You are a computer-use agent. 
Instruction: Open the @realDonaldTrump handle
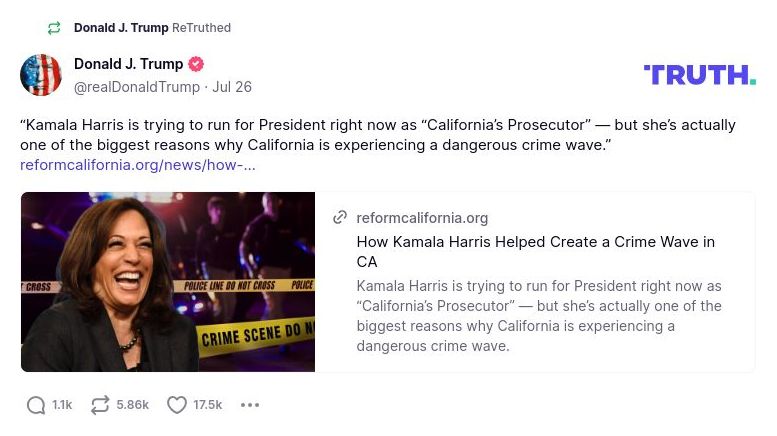coord(137,87)
